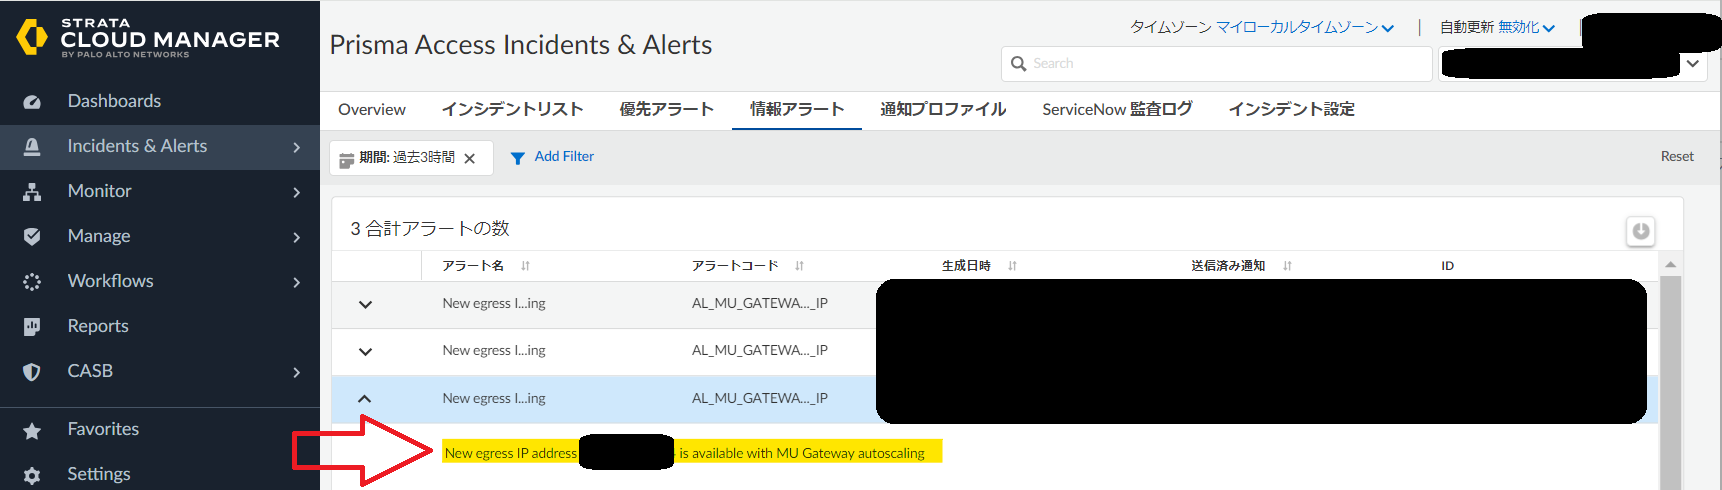Click the calendar icon in the period filter
This screenshot has width=1722, height=490.
click(346, 159)
